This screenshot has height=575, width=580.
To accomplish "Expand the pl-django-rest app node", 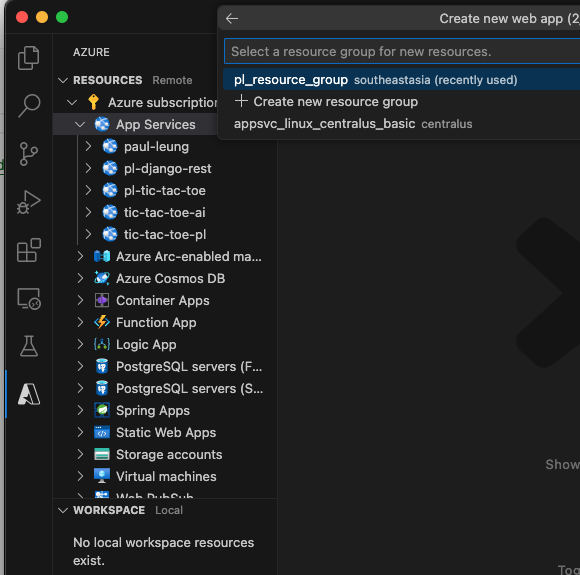I will click(x=88, y=168).
